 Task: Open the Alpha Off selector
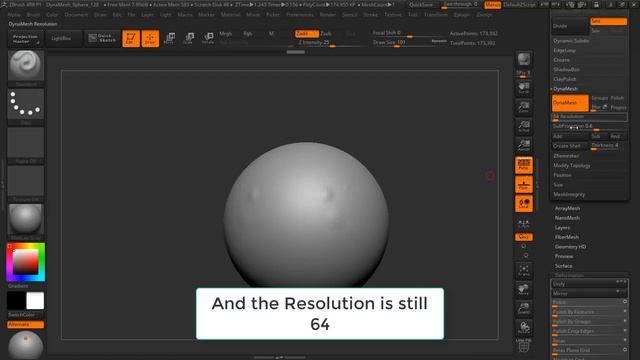coord(26,142)
